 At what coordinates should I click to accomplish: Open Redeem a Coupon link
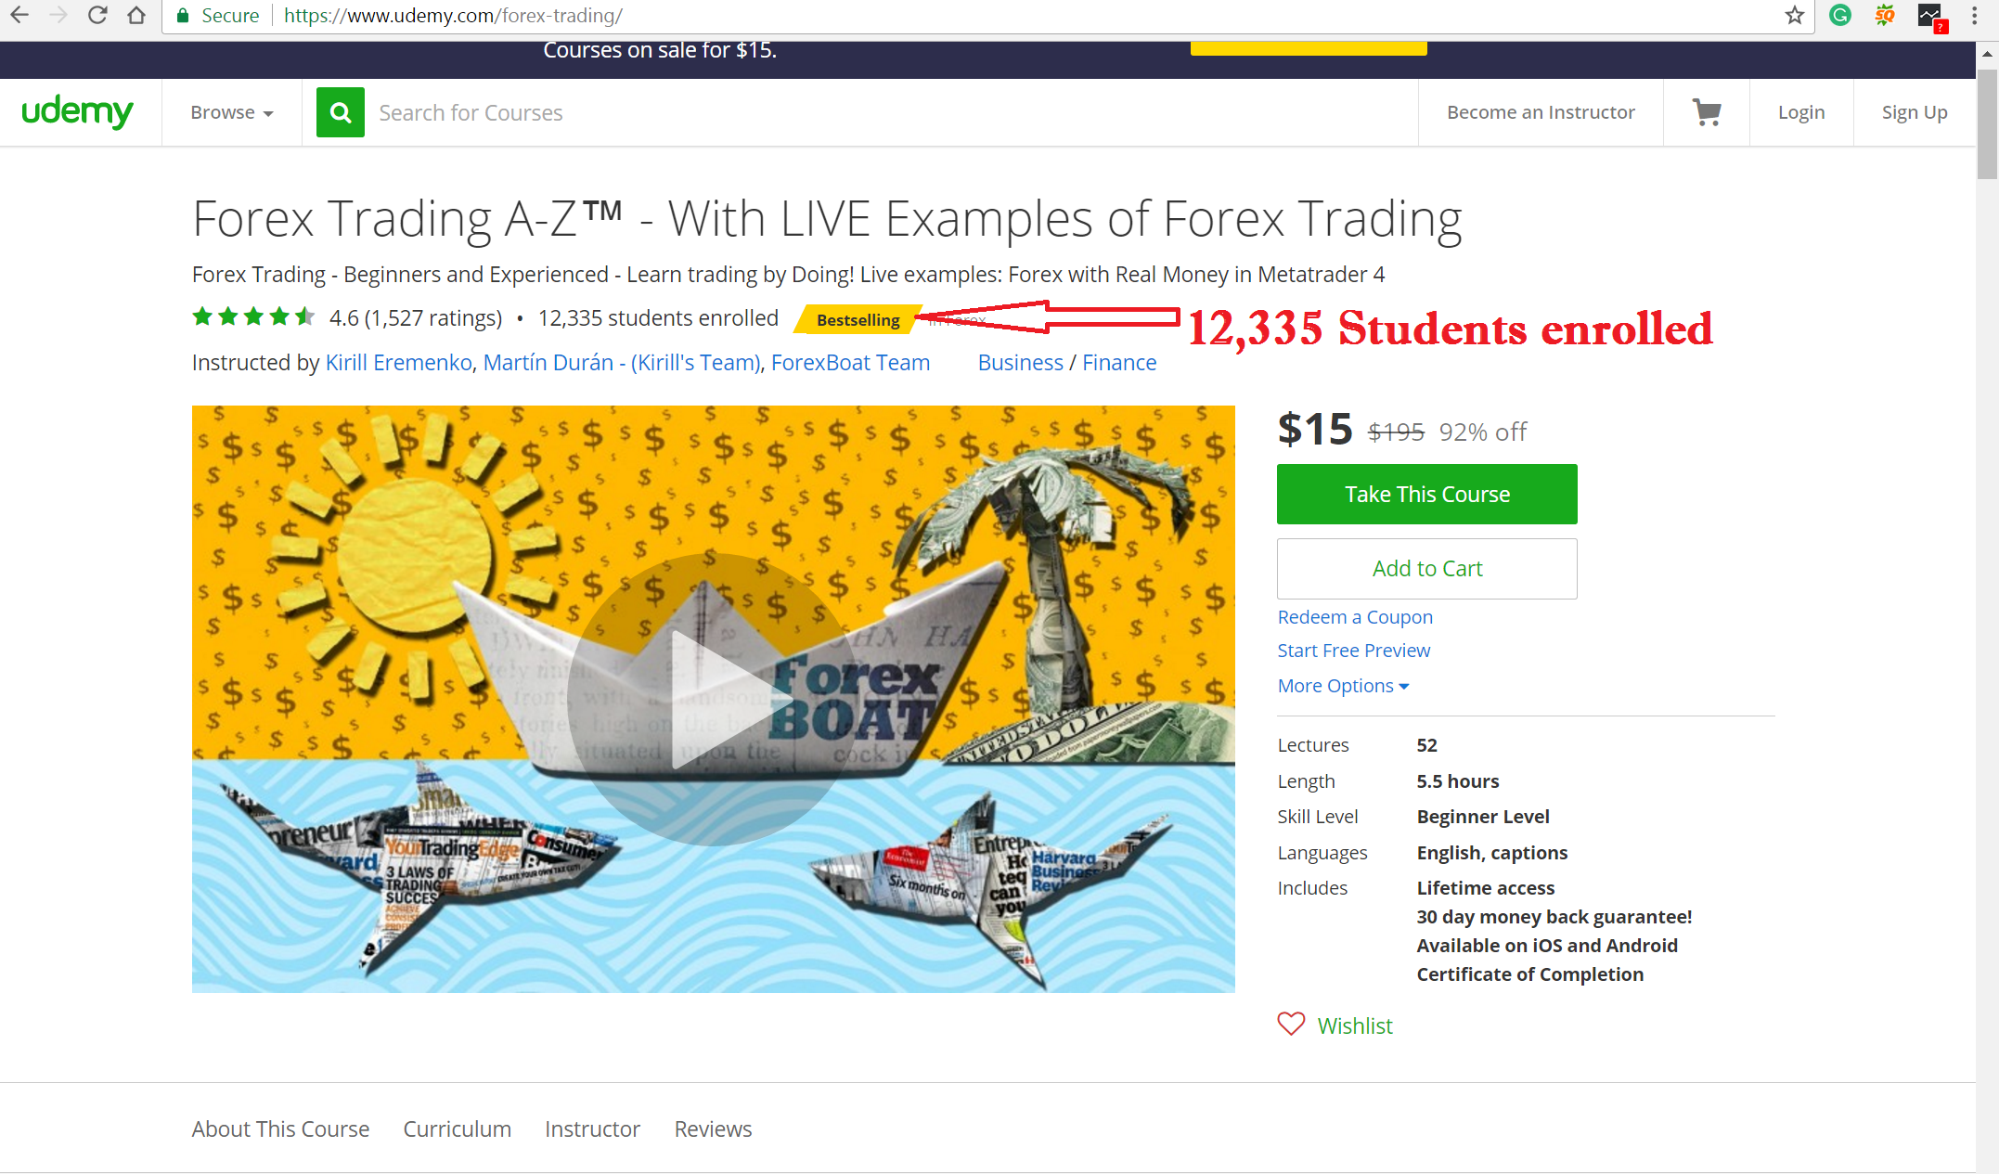1355,617
